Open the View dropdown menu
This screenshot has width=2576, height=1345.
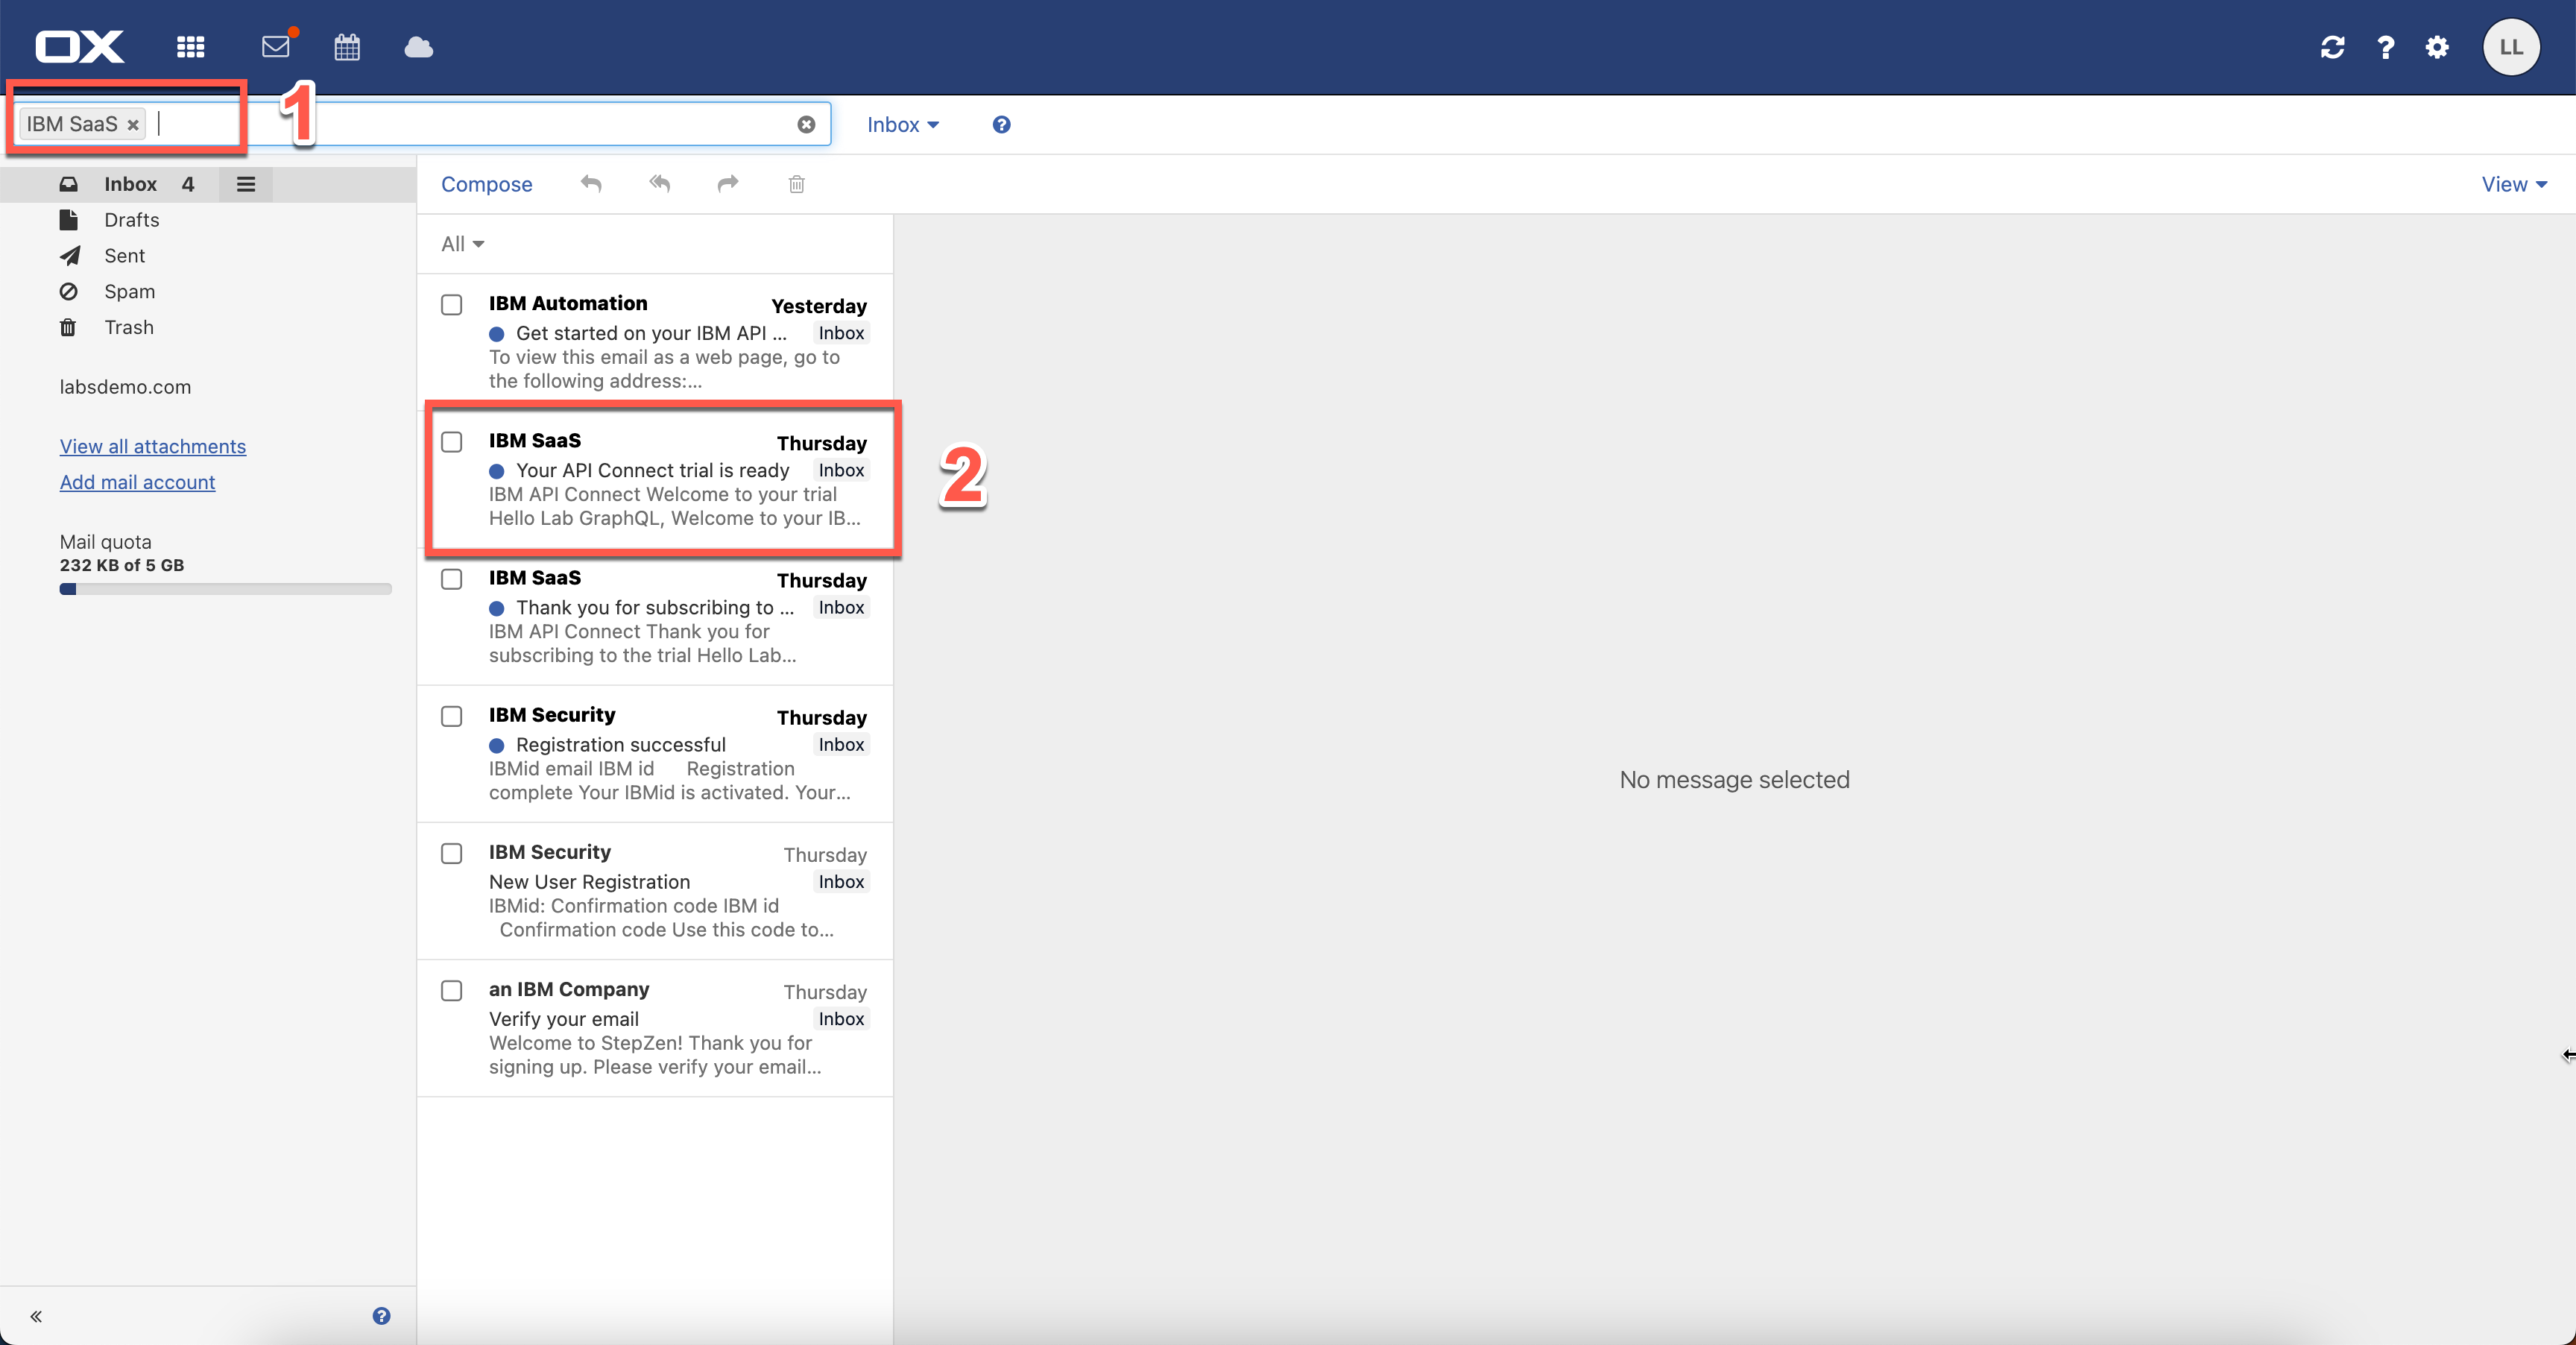[x=2513, y=184]
